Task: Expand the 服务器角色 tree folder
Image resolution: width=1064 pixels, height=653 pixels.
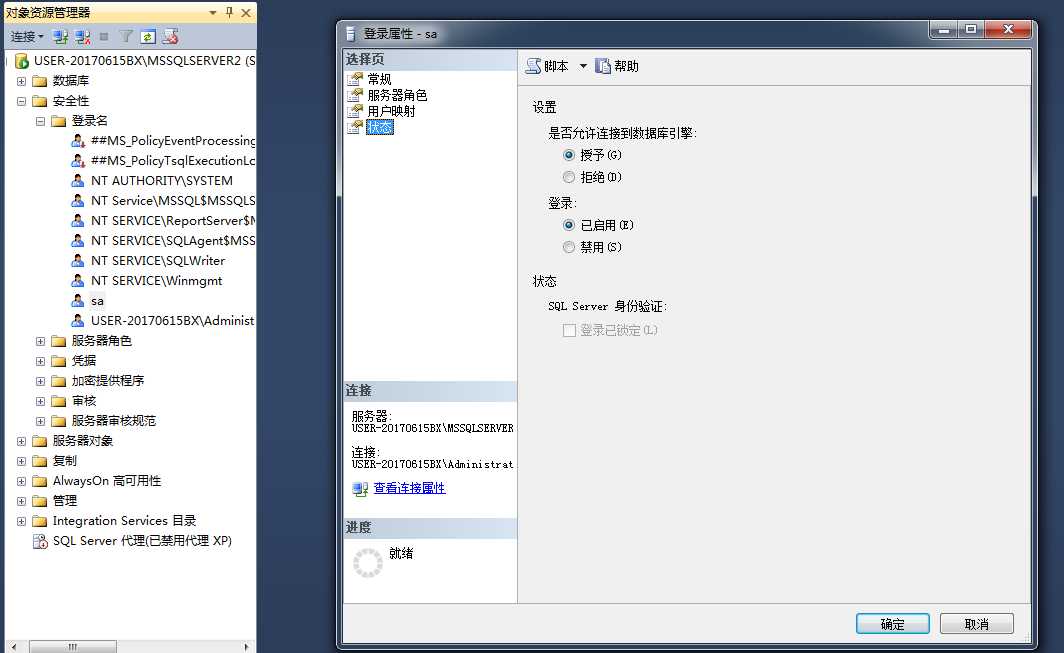Action: click(x=40, y=341)
